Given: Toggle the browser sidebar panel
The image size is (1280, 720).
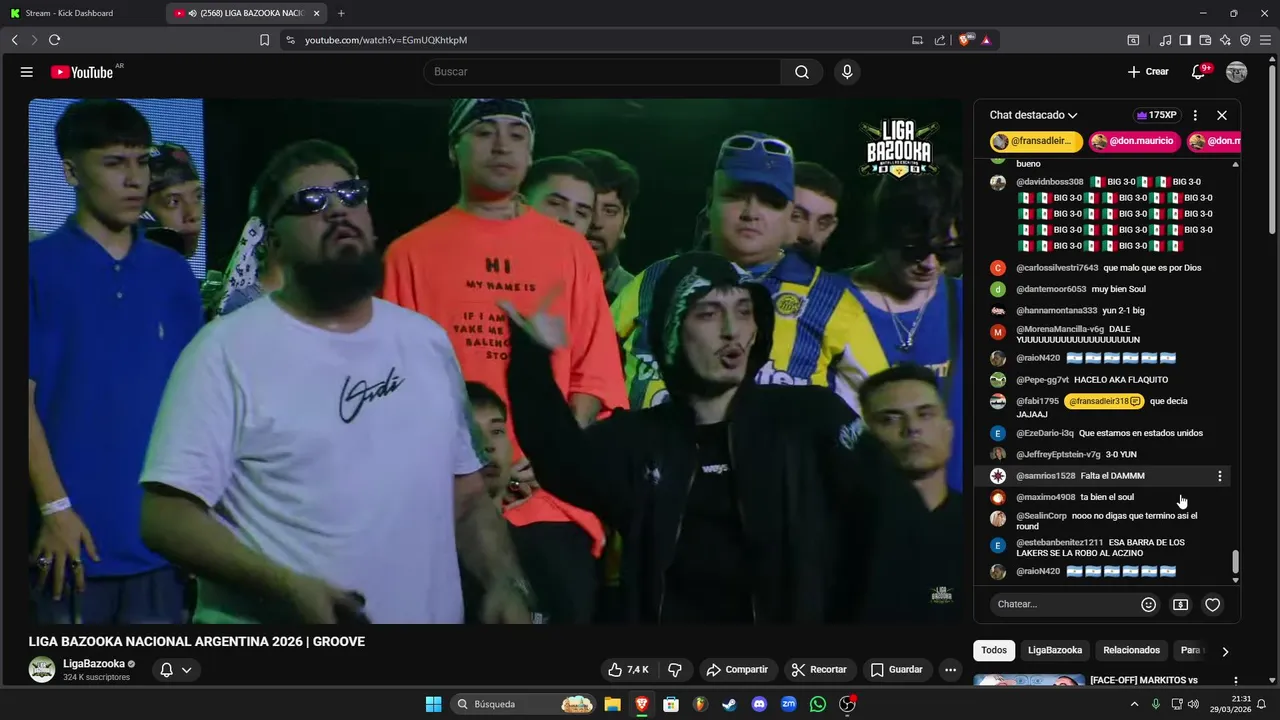Looking at the screenshot, I should (x=1185, y=40).
